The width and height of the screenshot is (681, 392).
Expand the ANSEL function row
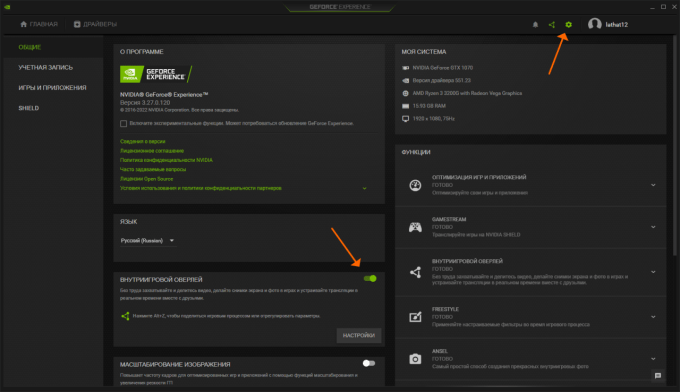coord(653,359)
